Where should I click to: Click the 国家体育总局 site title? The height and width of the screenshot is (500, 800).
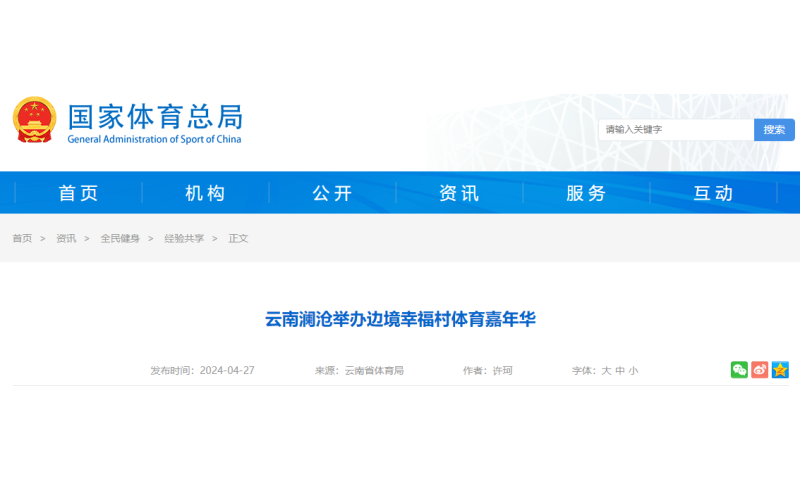(x=155, y=116)
